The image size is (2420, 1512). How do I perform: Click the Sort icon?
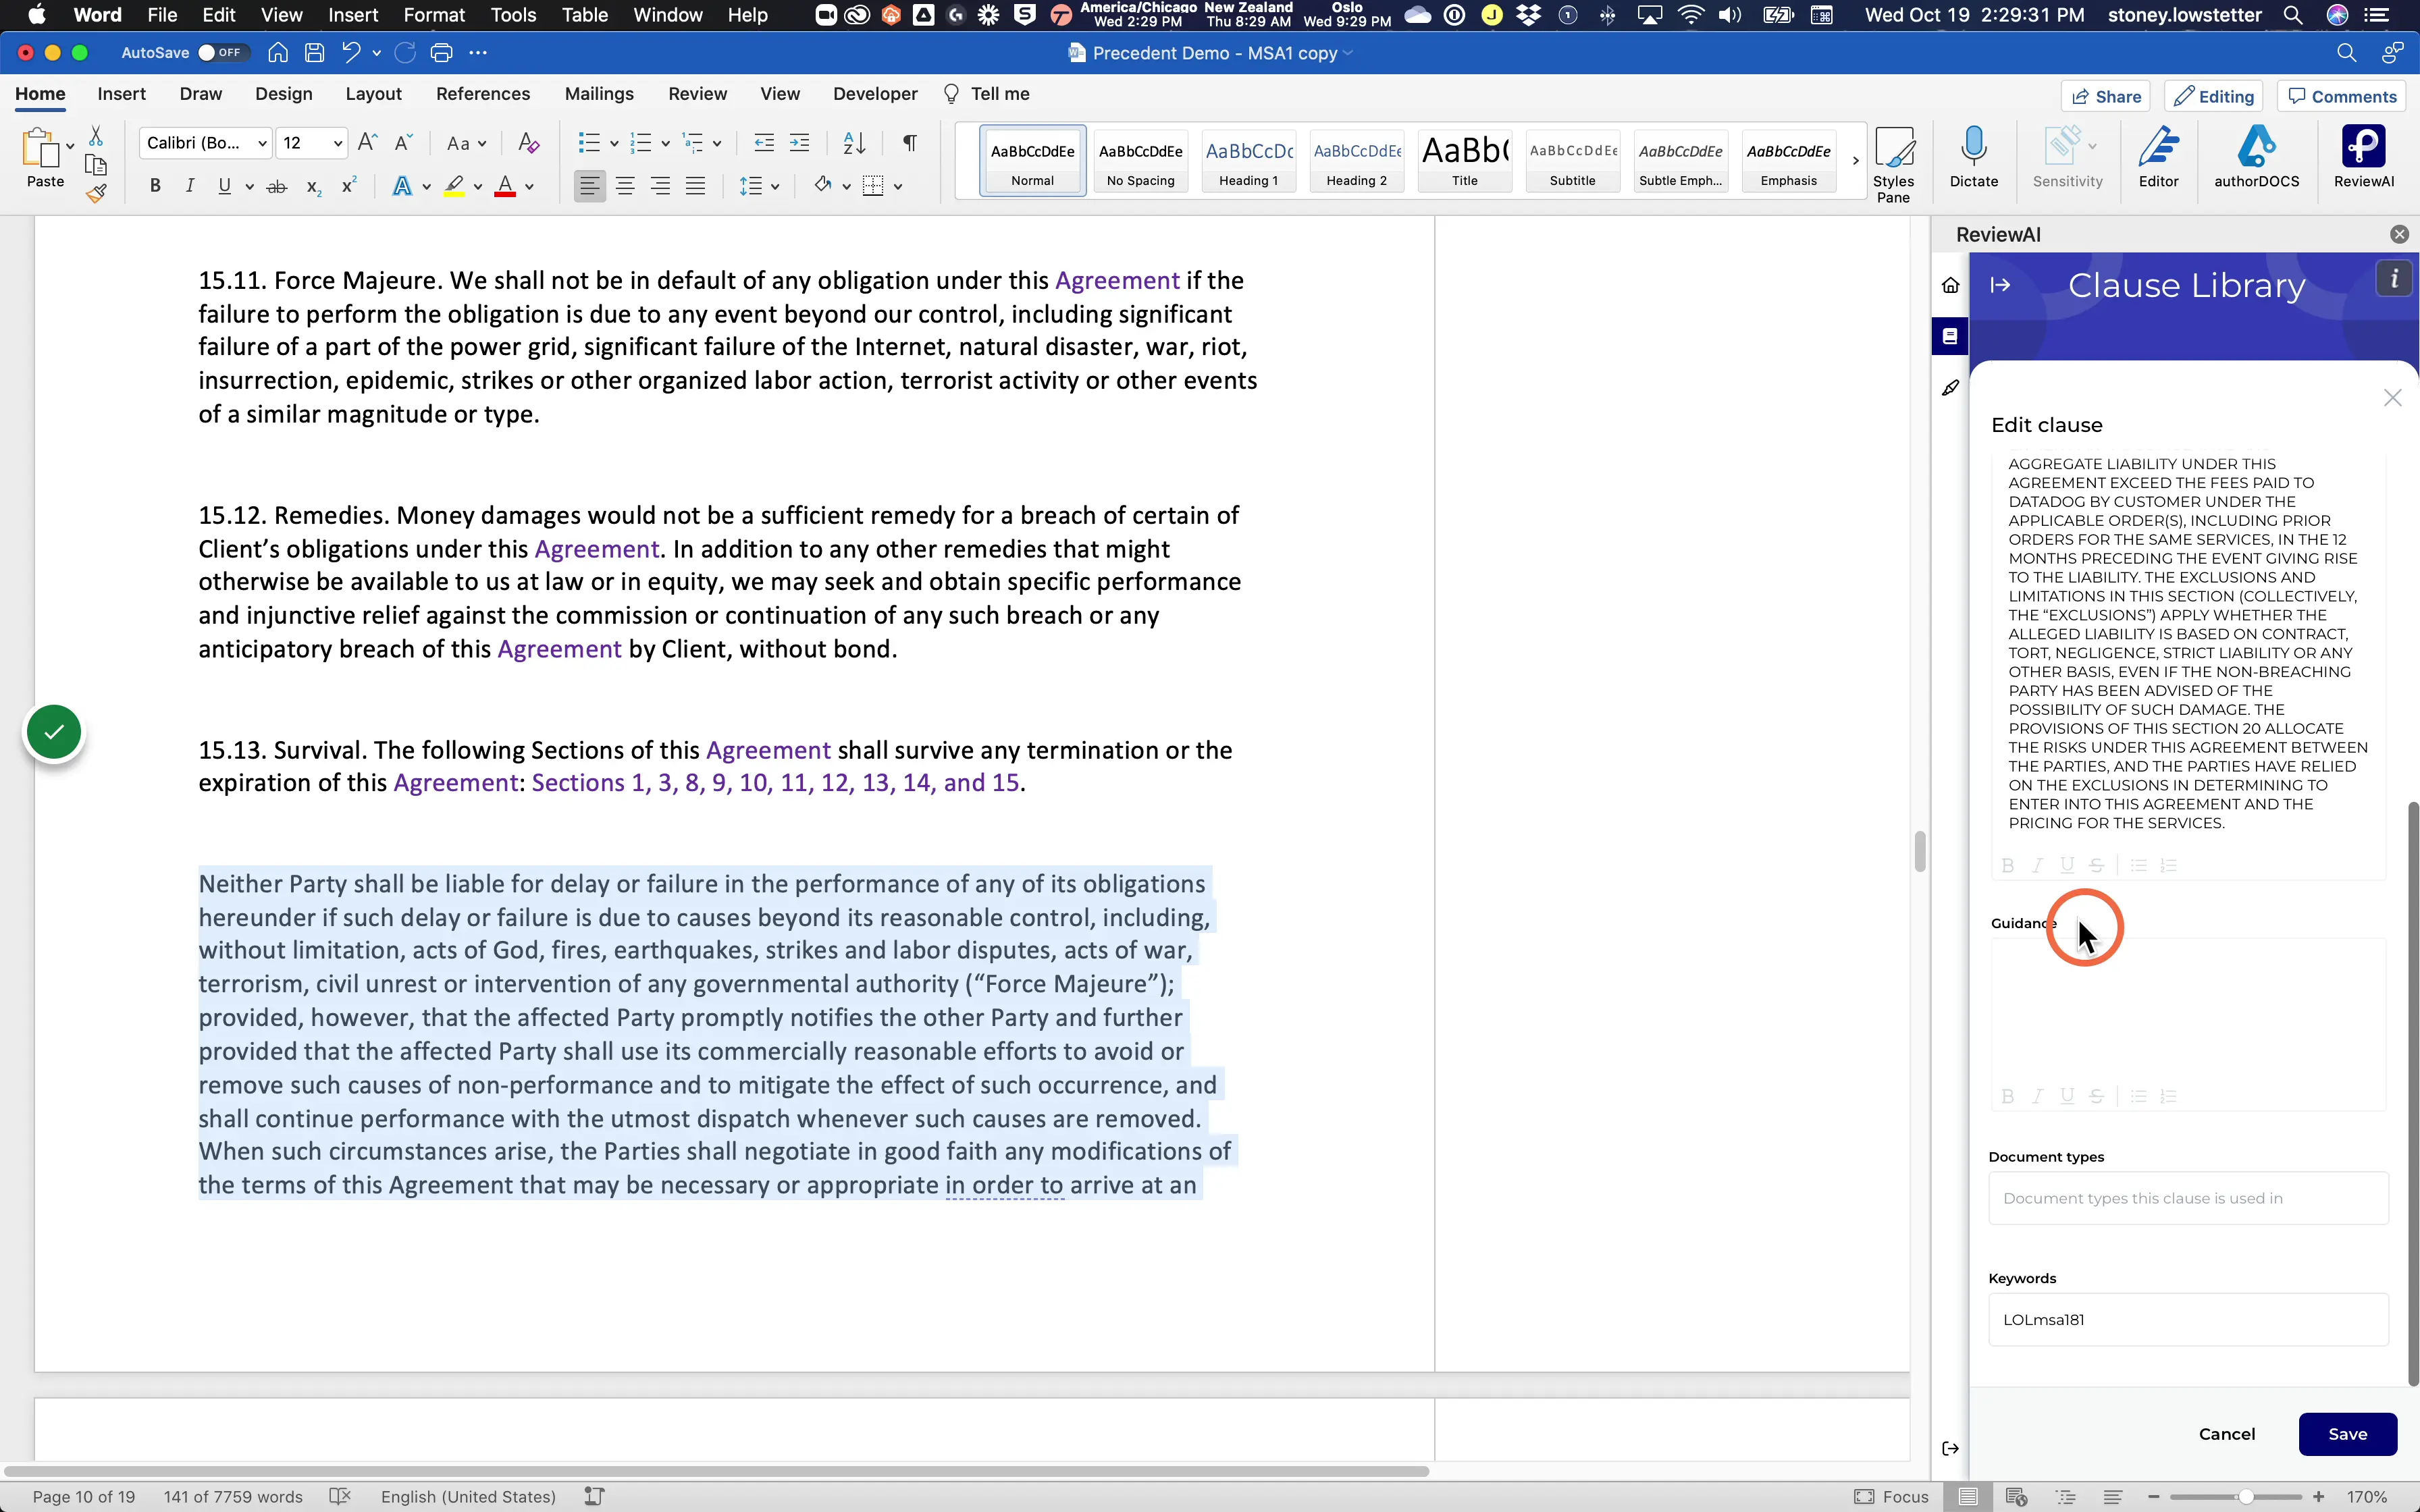coord(854,143)
